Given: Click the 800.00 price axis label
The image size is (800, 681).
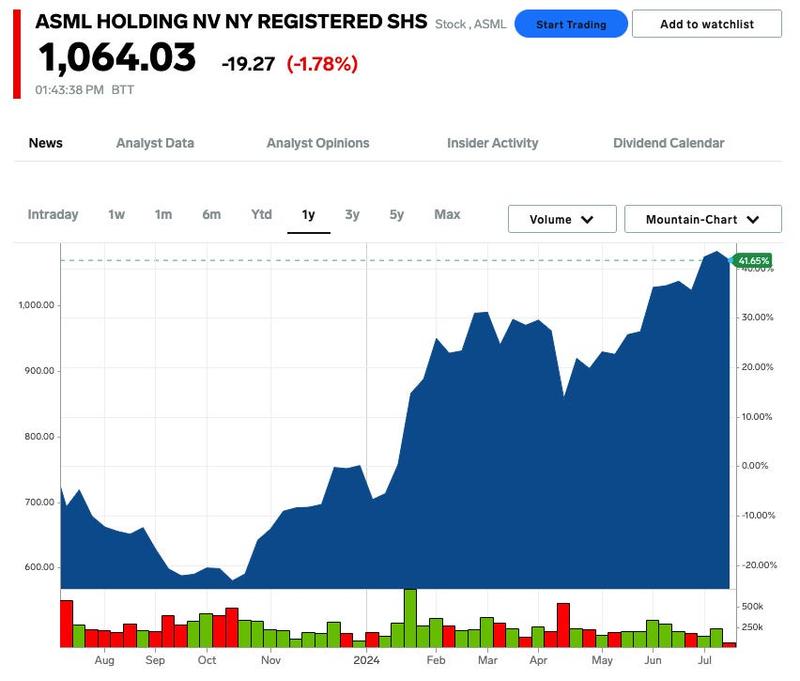Looking at the screenshot, I should click(39, 437).
